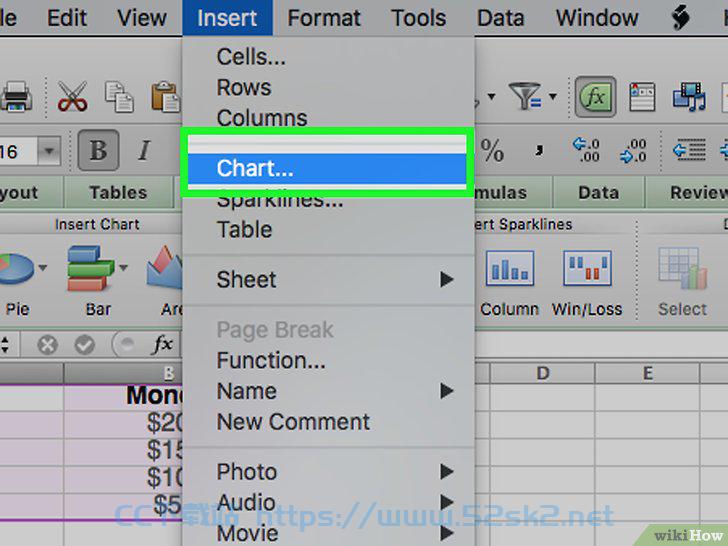Click the Copy documents icon
The height and width of the screenshot is (546, 728).
click(x=119, y=97)
